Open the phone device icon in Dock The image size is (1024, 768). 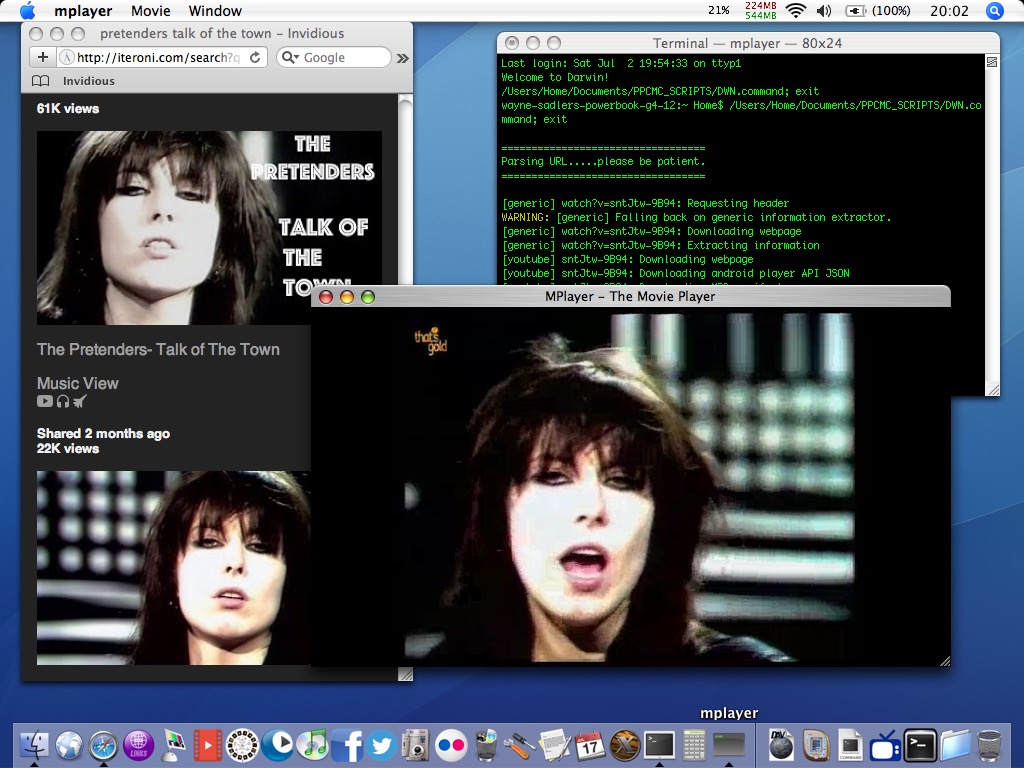816,745
